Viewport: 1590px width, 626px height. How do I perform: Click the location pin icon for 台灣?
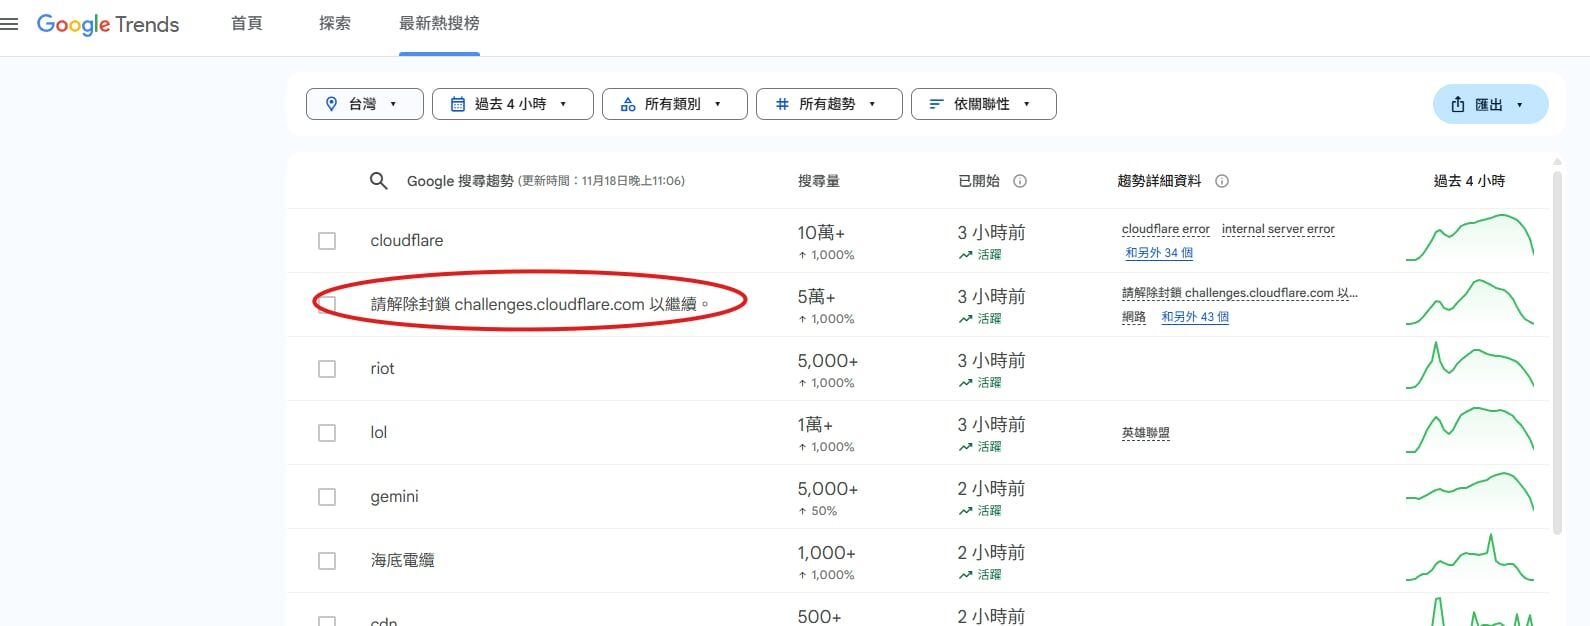pos(332,104)
